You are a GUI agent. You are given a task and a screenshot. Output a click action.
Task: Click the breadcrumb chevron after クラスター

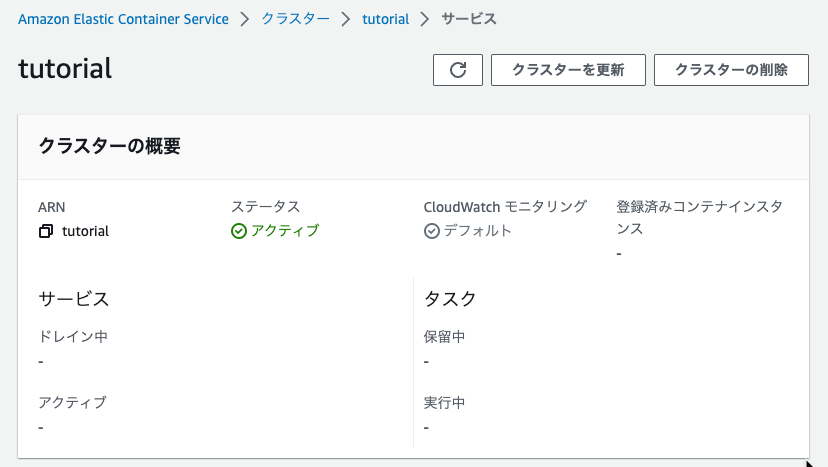[345, 20]
